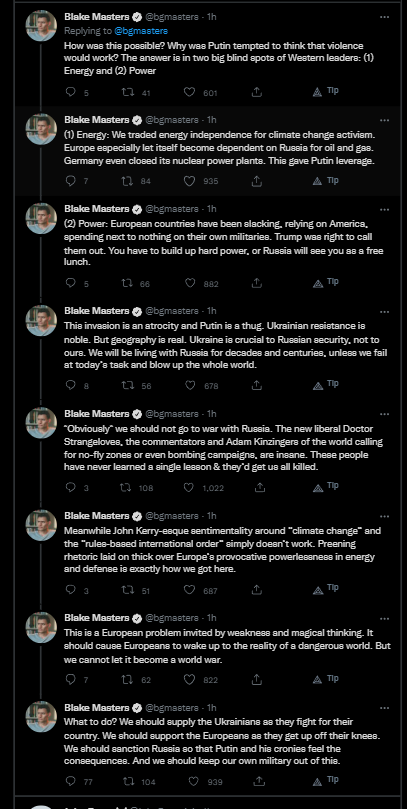Share the tweet with 678 likes
The height and width of the screenshot is (809, 407).
point(256,385)
